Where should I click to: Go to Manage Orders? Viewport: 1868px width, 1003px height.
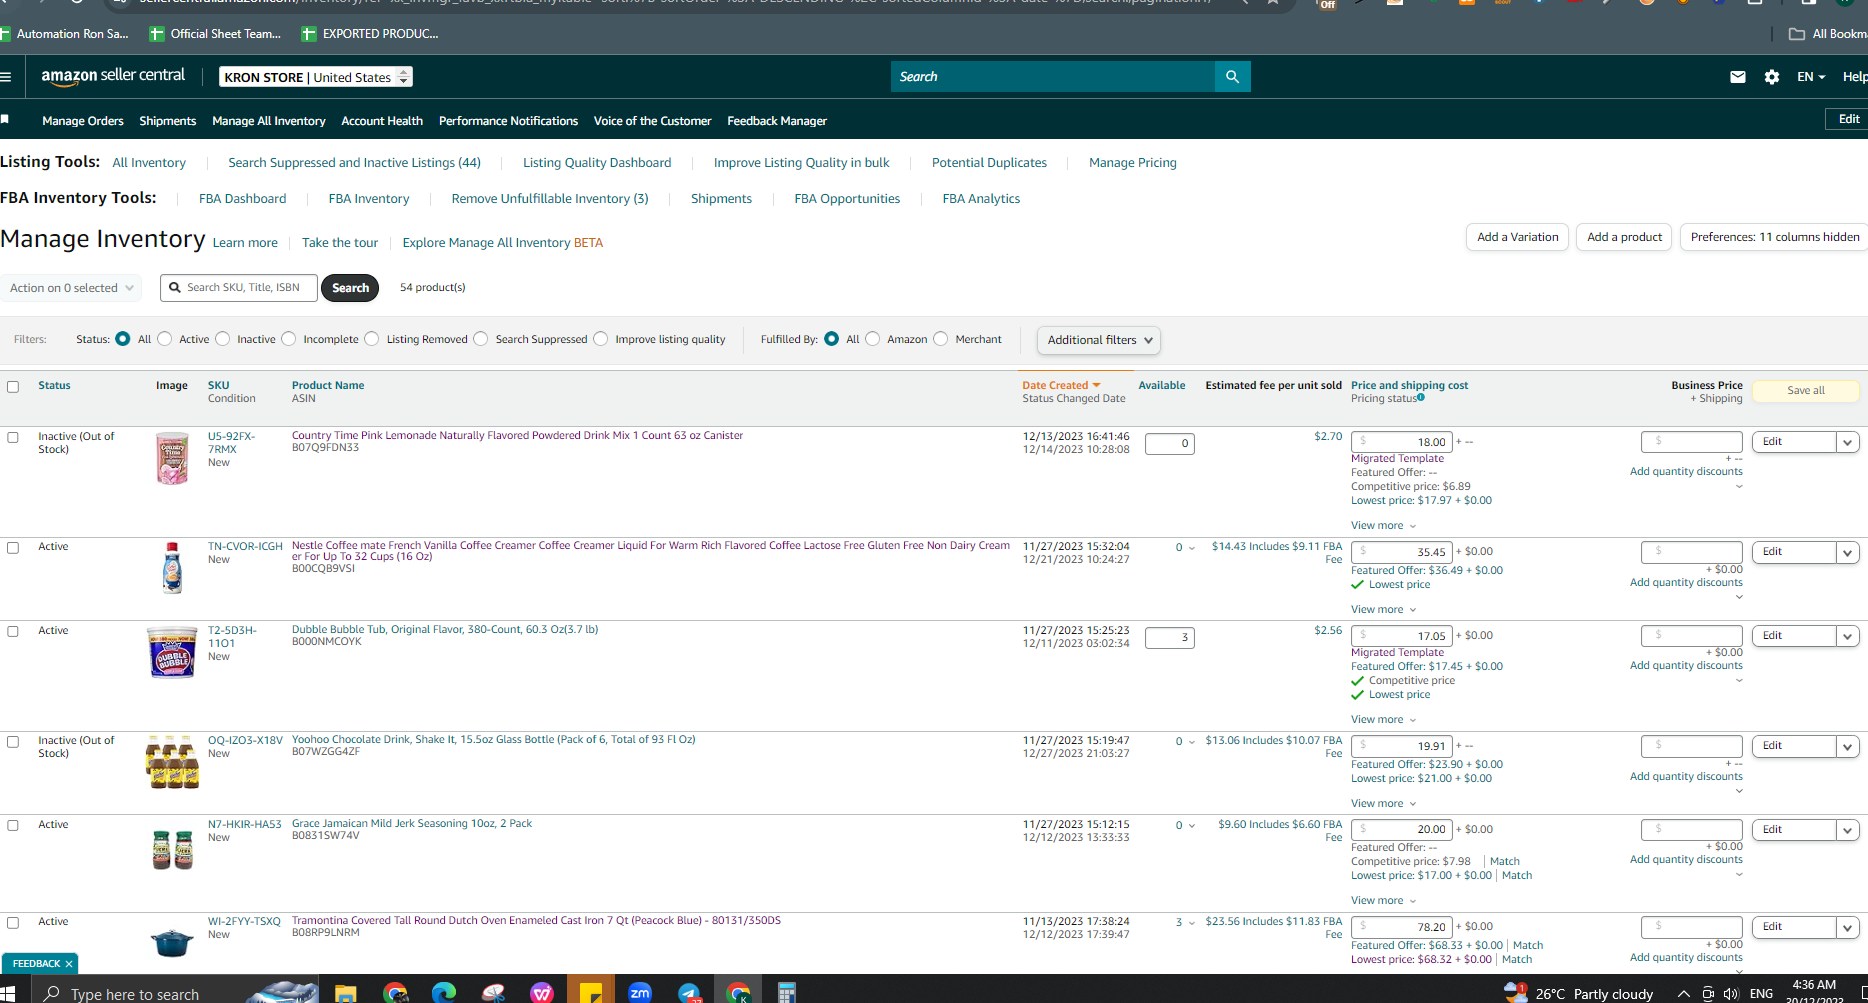(x=83, y=121)
